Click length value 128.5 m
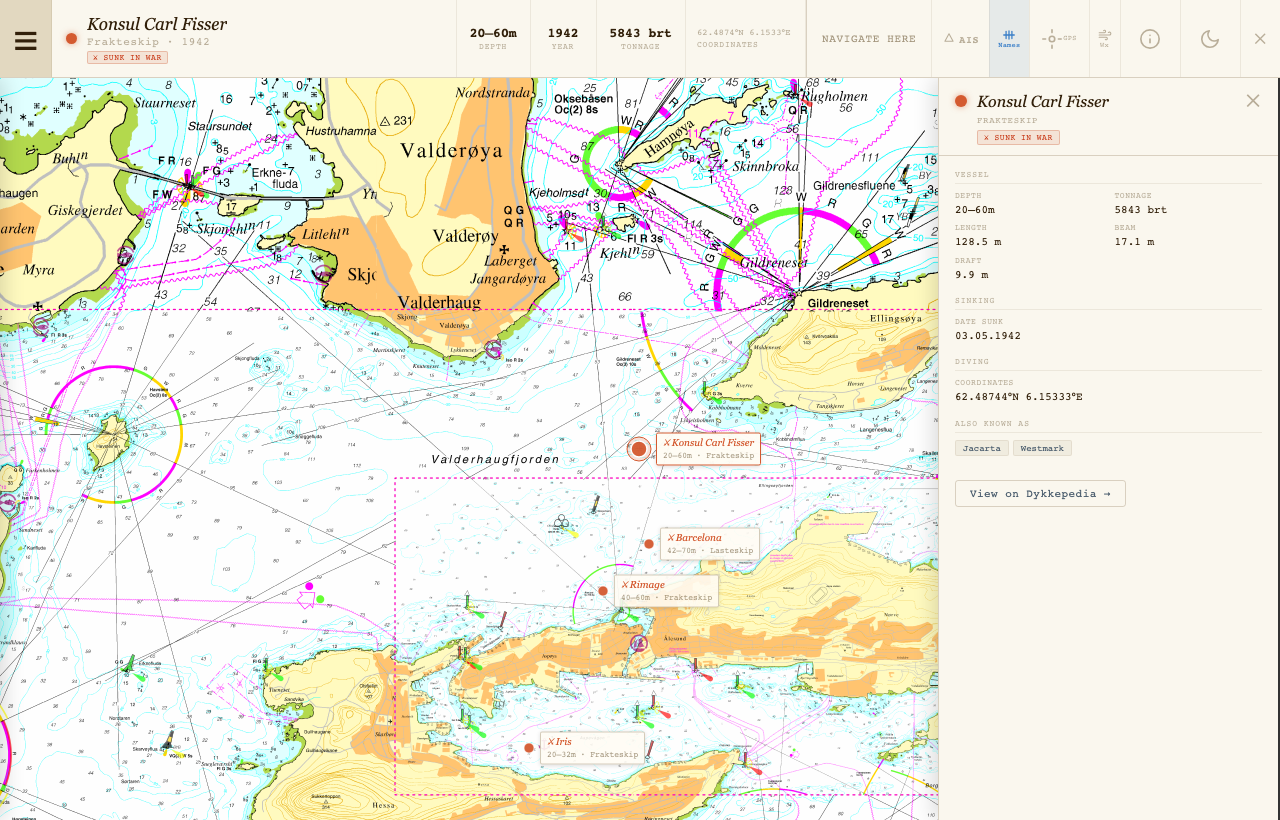 975,242
